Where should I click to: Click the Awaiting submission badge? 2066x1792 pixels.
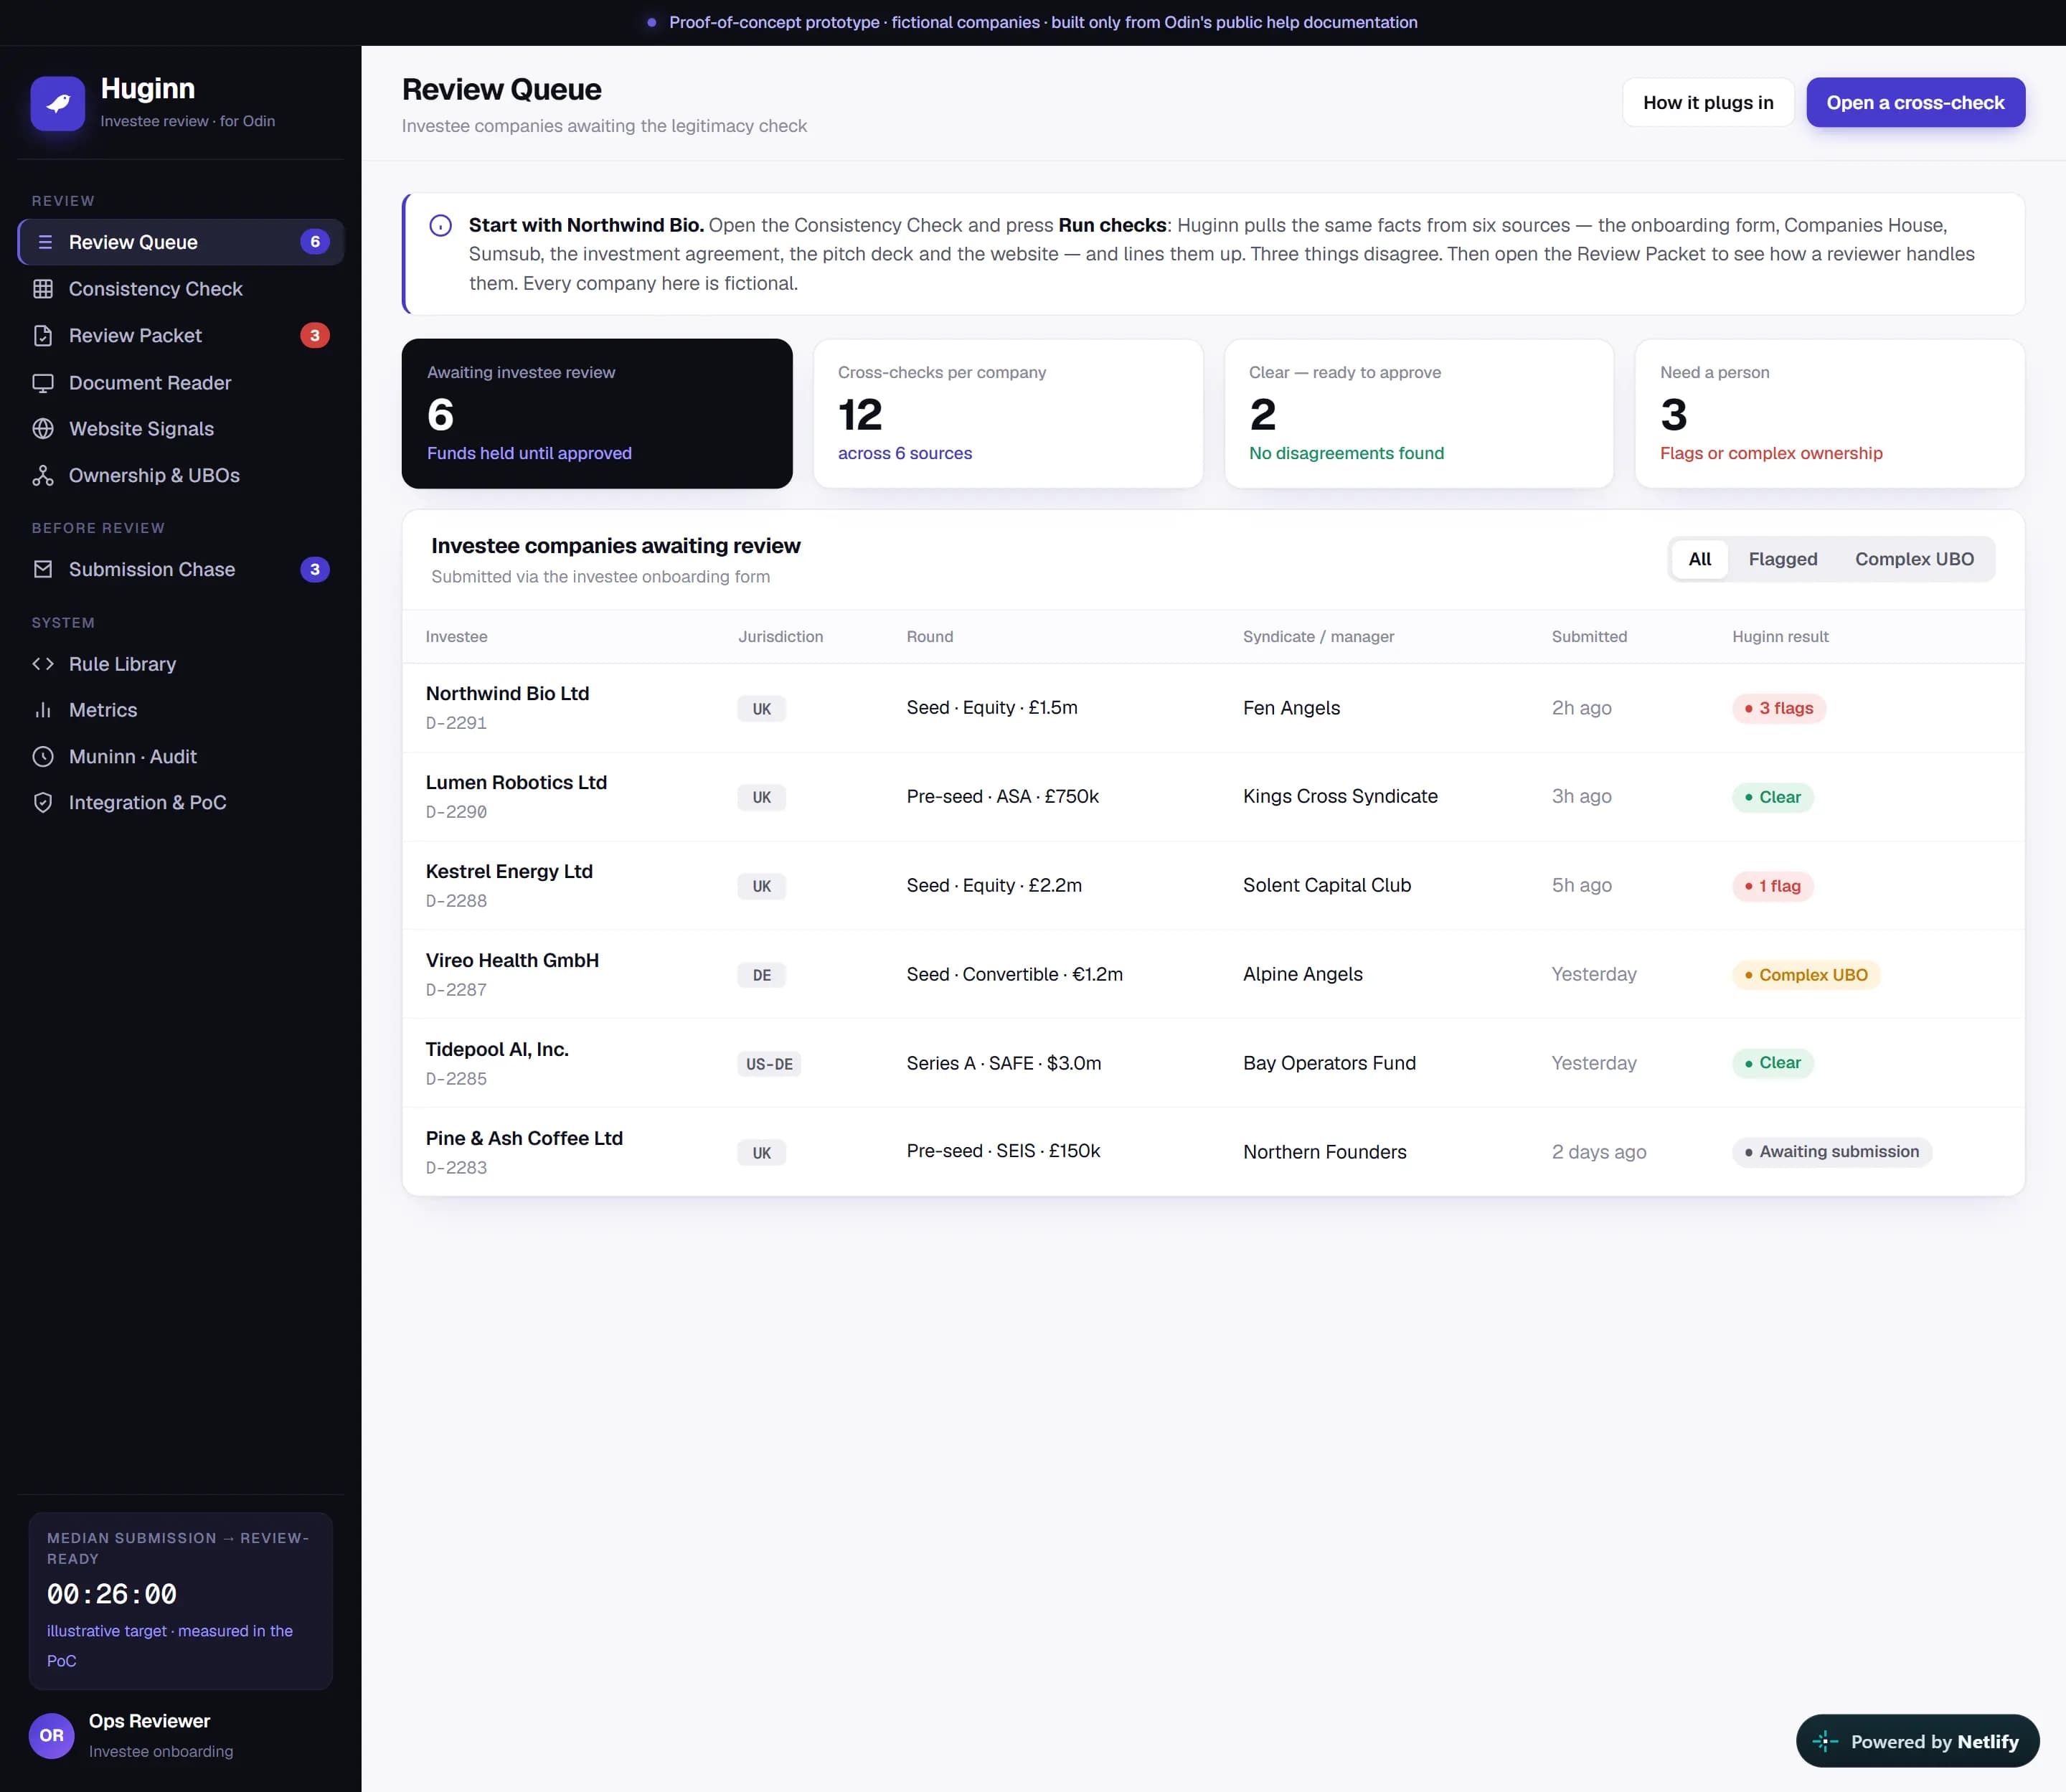point(1831,1152)
